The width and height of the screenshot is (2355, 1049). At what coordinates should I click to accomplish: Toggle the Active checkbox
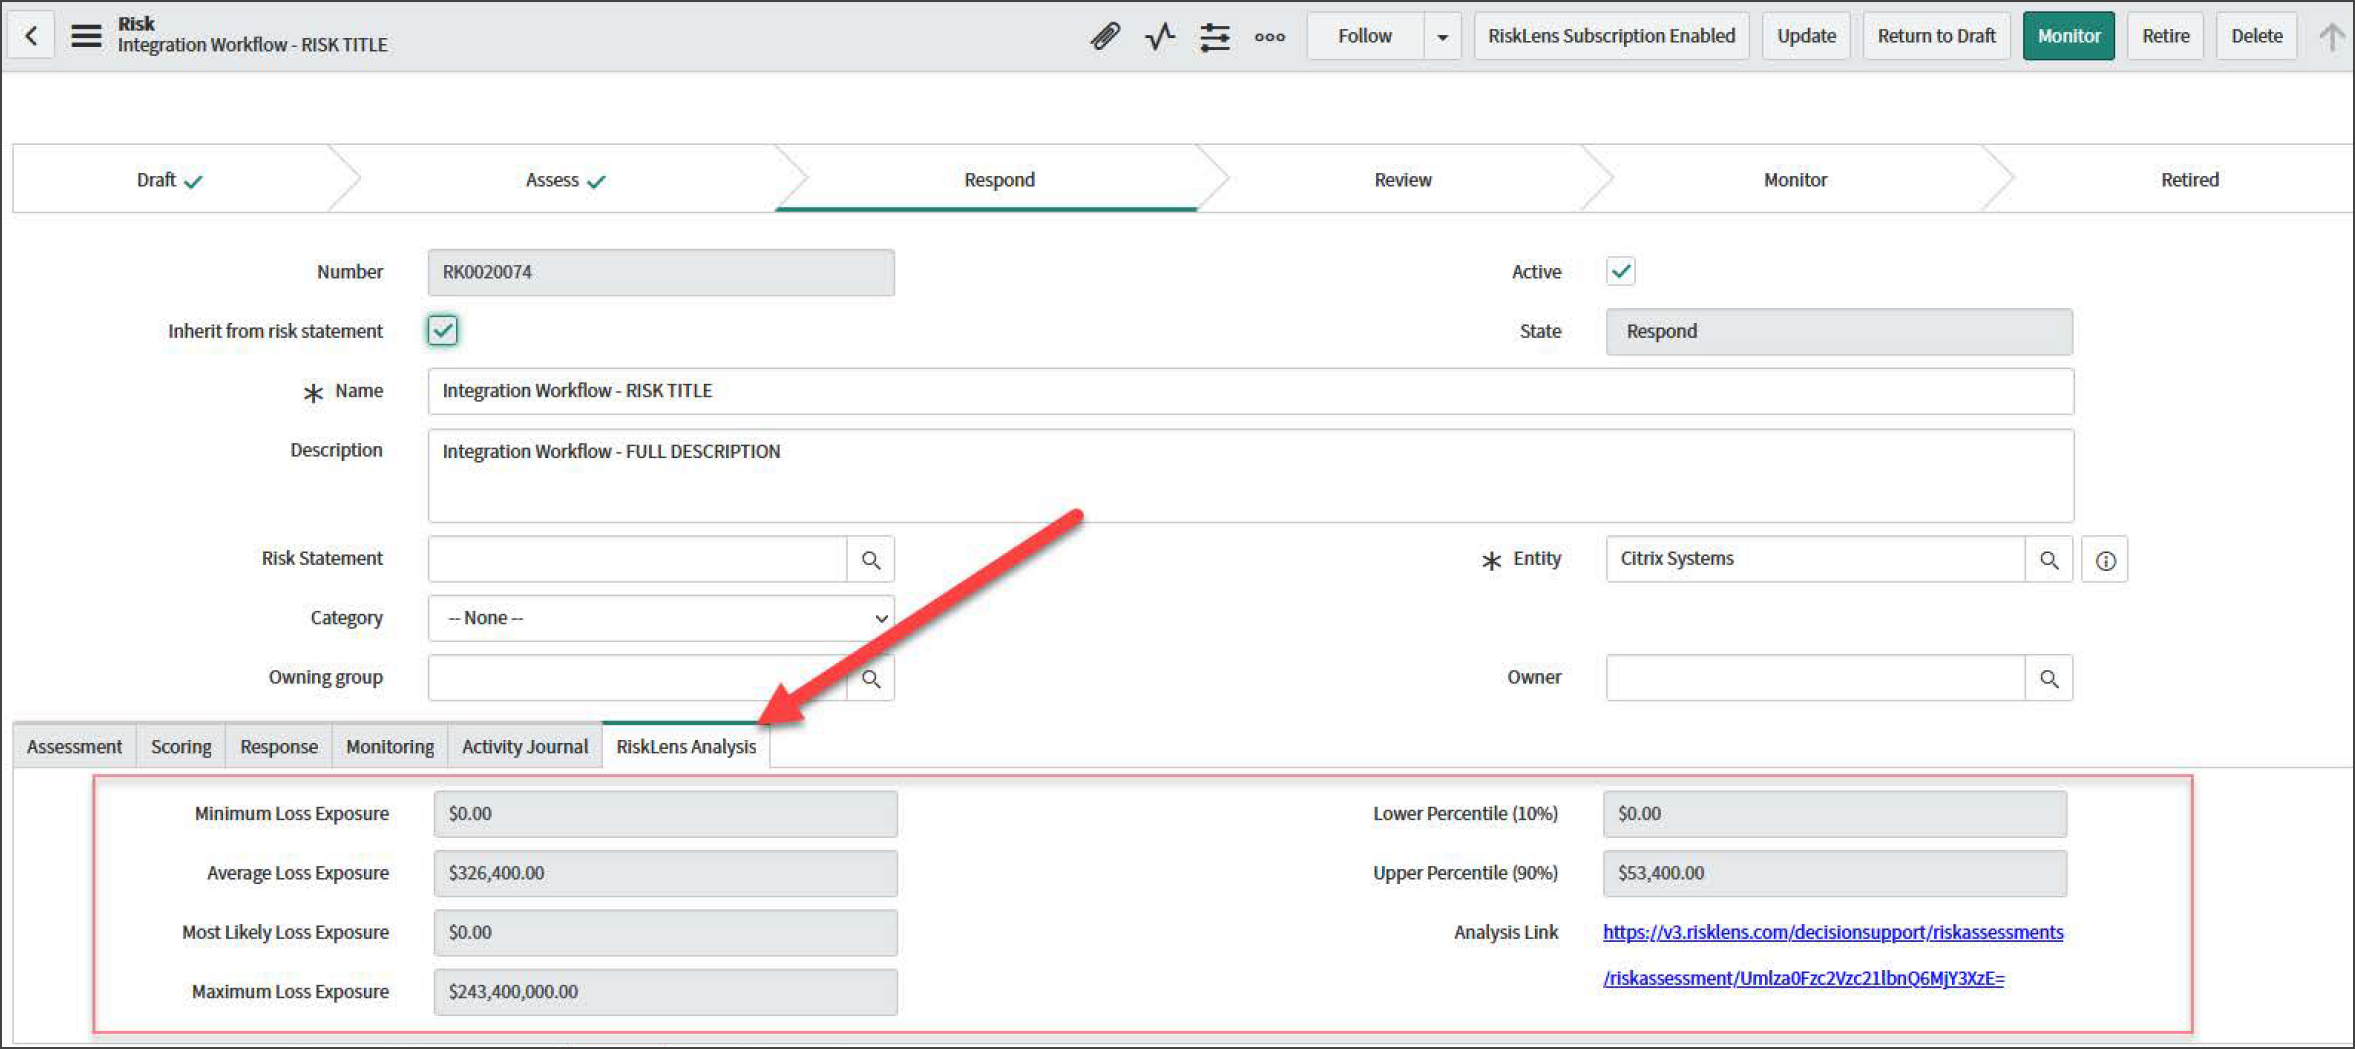point(1620,271)
